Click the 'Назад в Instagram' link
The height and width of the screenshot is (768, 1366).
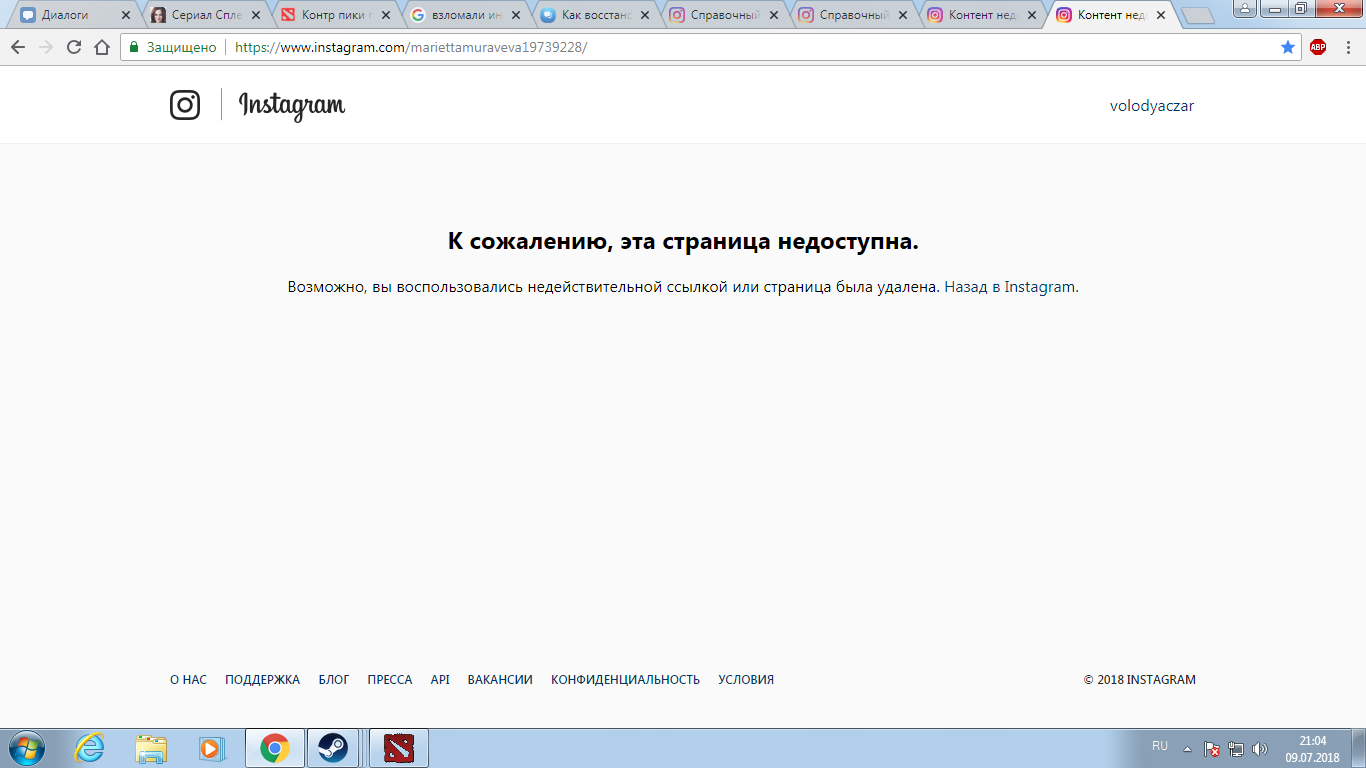tap(1010, 287)
